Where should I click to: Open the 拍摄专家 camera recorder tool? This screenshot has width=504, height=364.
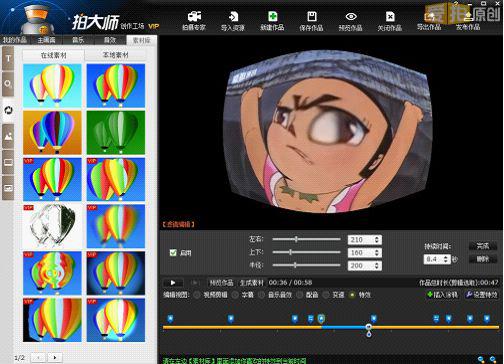pyautogui.click(x=194, y=21)
